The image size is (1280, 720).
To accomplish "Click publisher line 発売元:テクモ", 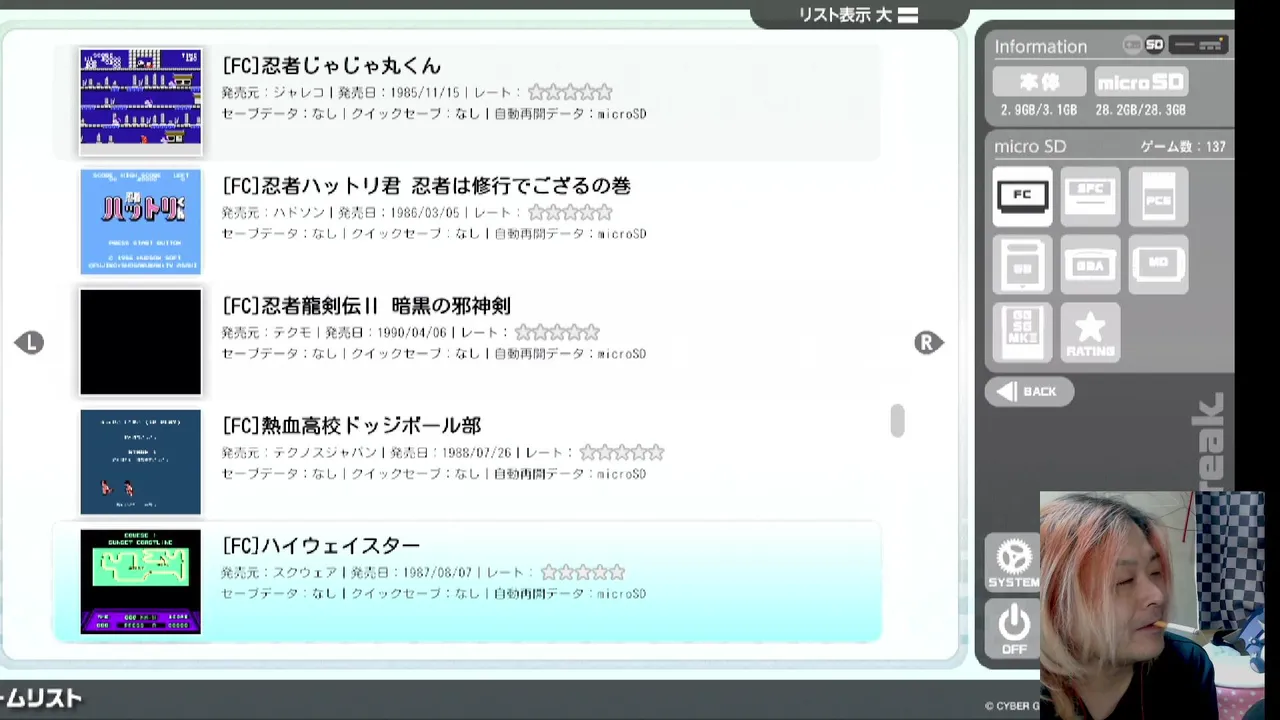I will tap(267, 333).
